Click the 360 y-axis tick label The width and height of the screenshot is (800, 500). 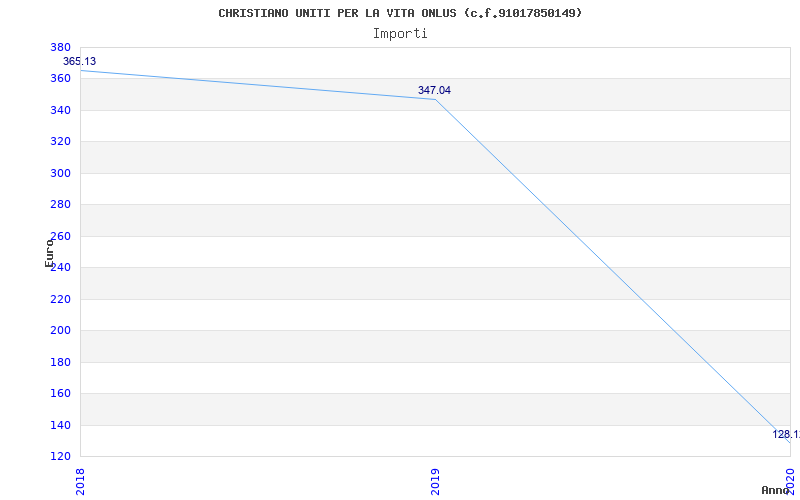(60, 79)
